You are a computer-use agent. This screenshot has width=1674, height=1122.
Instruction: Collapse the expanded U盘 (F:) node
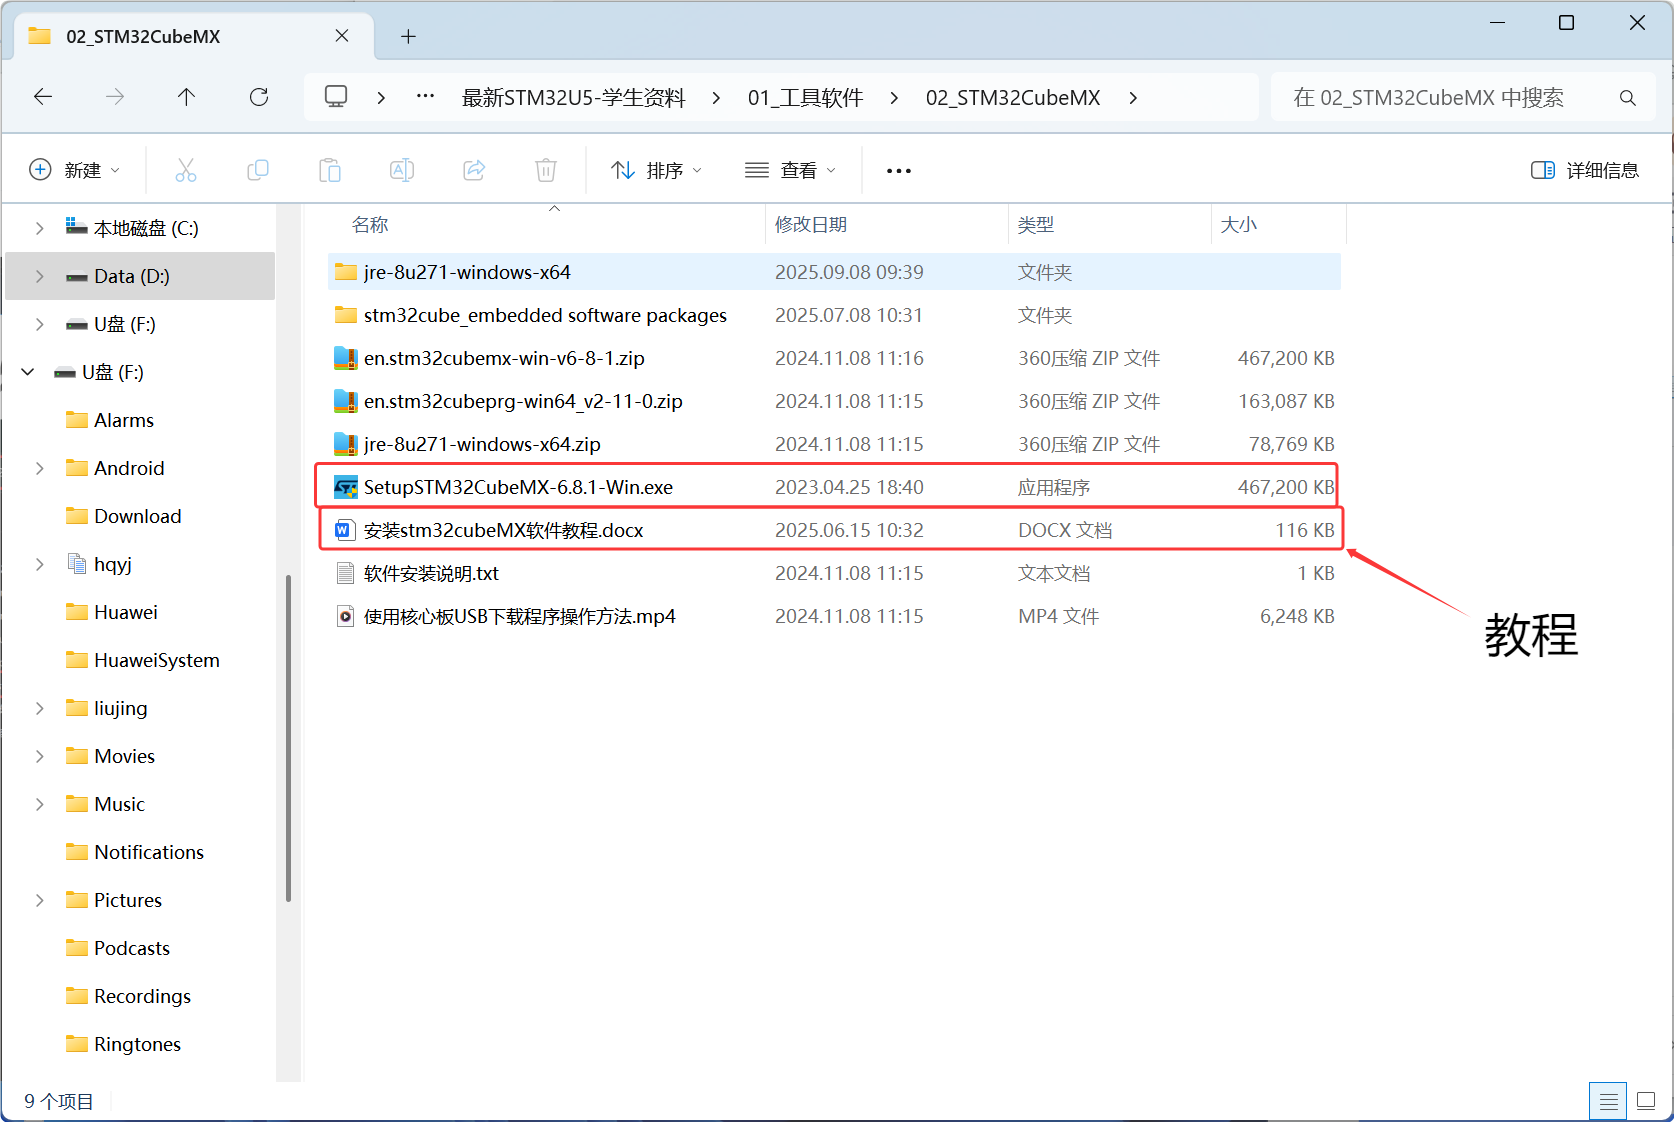(28, 372)
